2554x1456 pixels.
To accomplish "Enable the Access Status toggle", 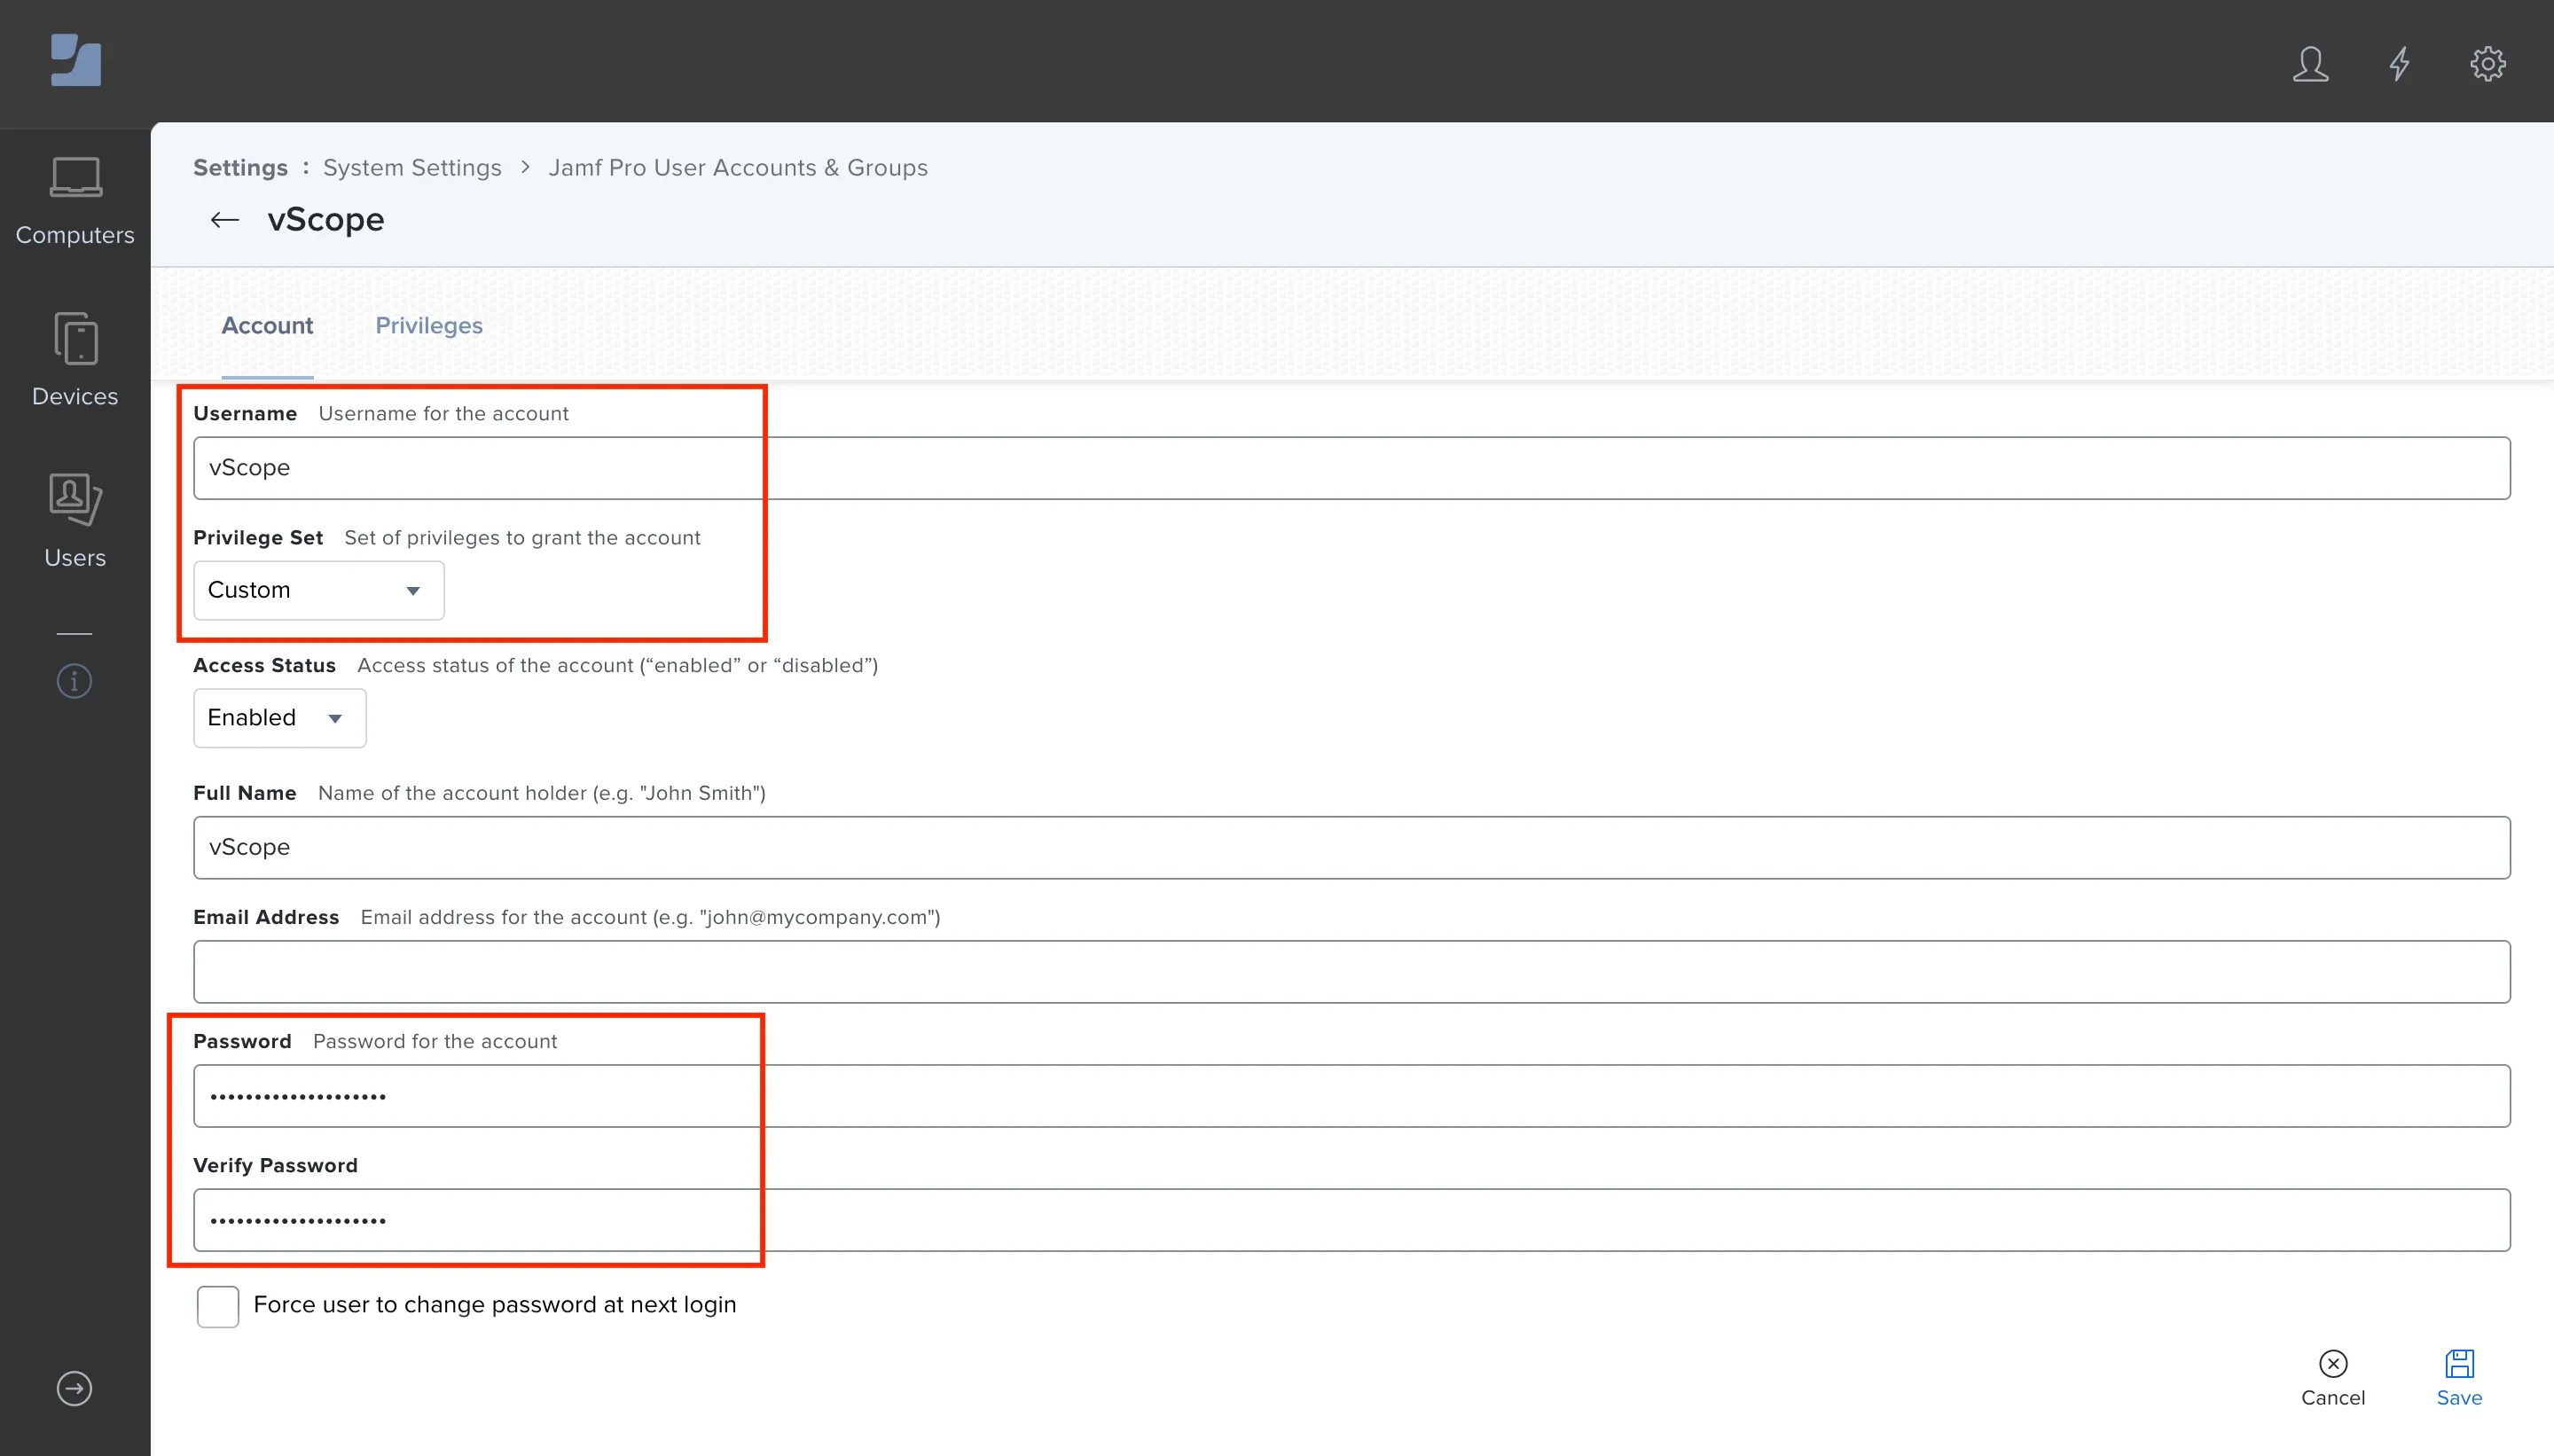I will point(279,717).
